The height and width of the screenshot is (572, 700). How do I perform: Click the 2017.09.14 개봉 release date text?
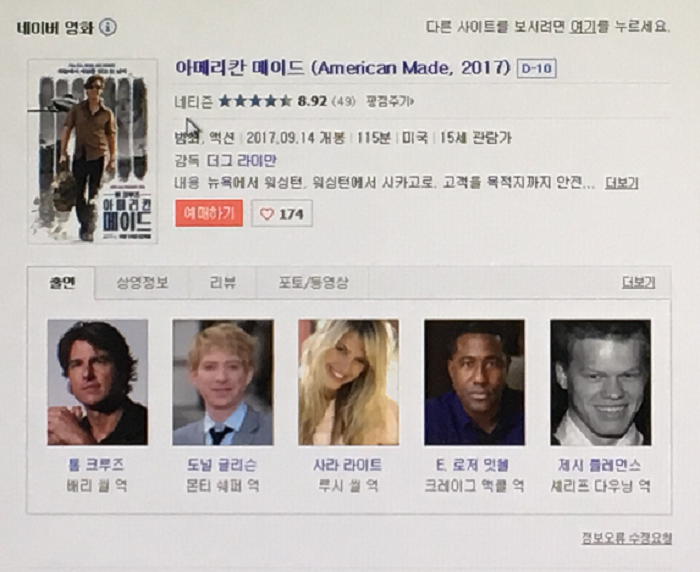point(296,138)
